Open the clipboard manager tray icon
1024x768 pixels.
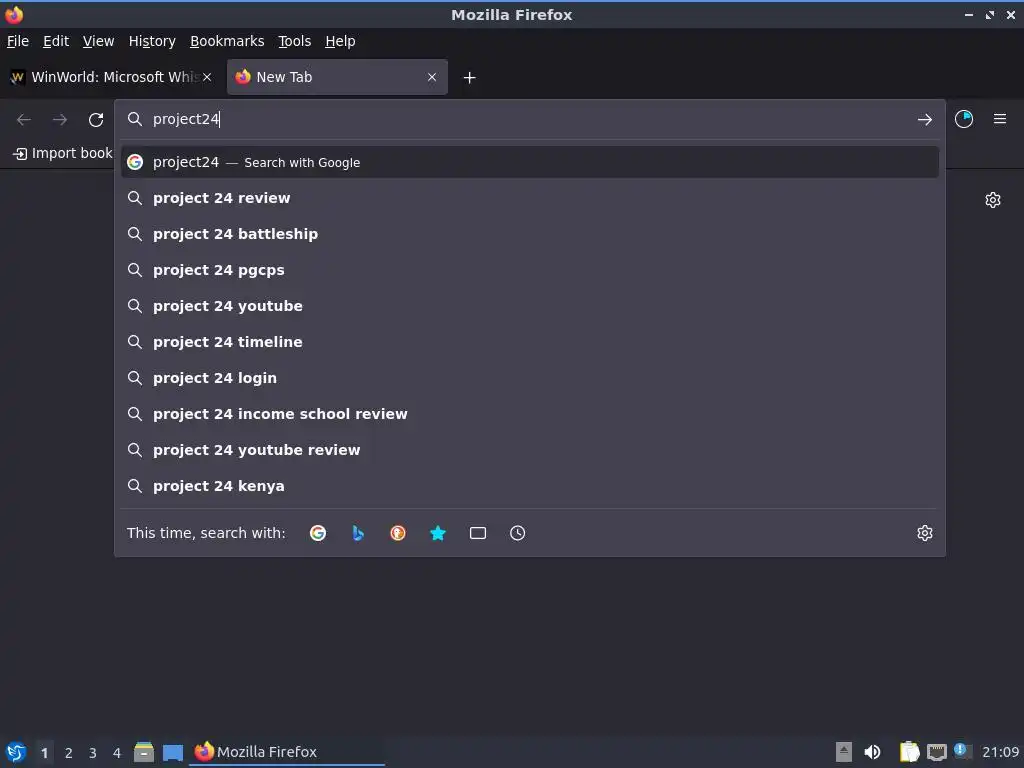pos(909,752)
